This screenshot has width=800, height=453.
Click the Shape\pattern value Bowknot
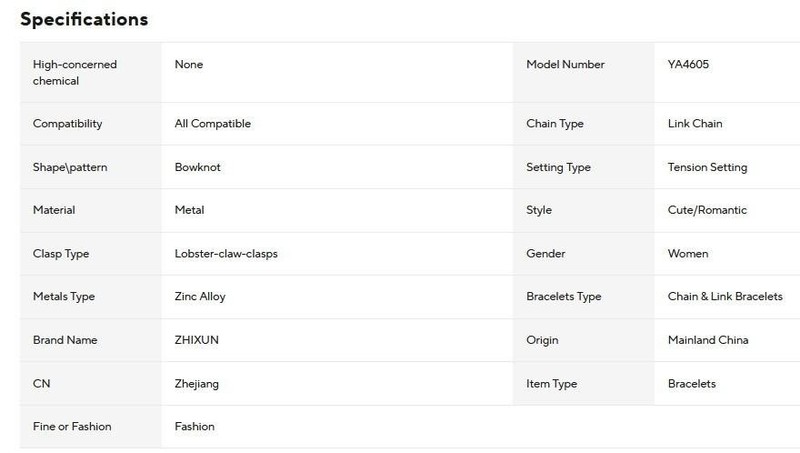[x=197, y=167]
